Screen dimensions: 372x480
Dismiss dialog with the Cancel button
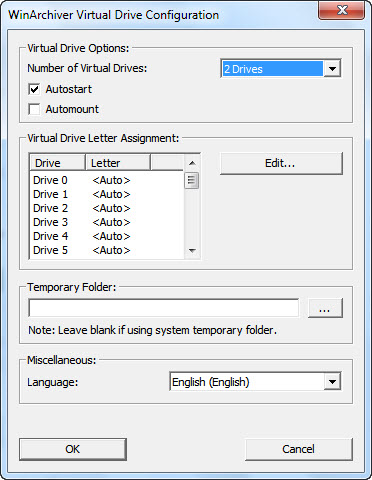299,449
